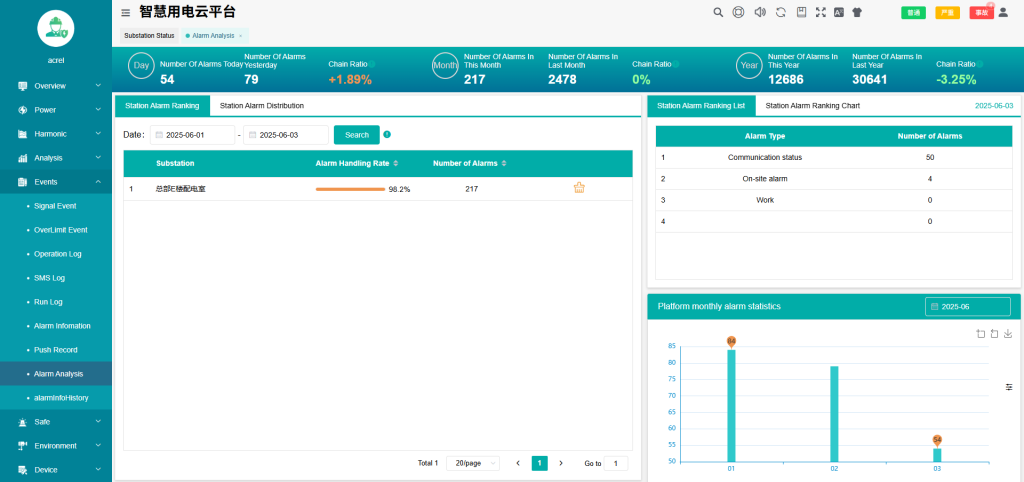Screen dimensions: 1024x482
Task: Switch to Station Alarm Ranking Chart tab
Action: pyautogui.click(x=812, y=105)
